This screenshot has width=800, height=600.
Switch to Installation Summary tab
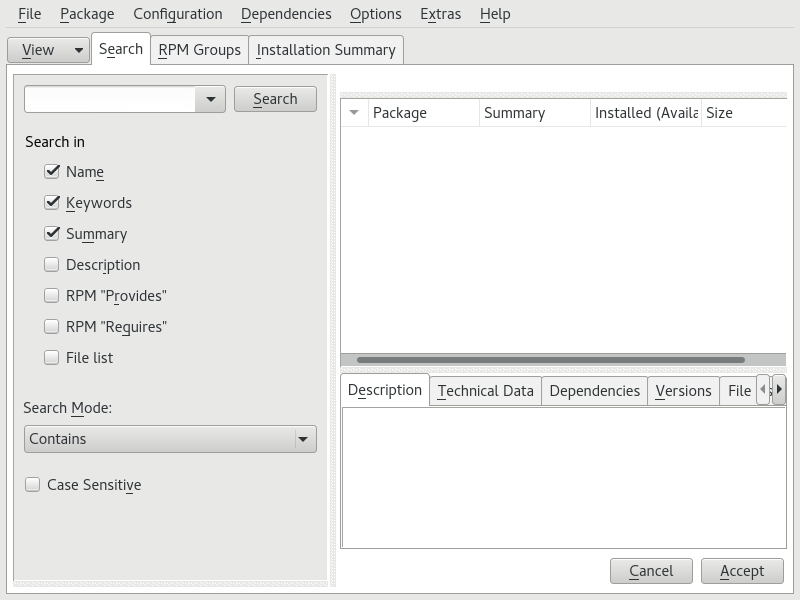pos(326,50)
